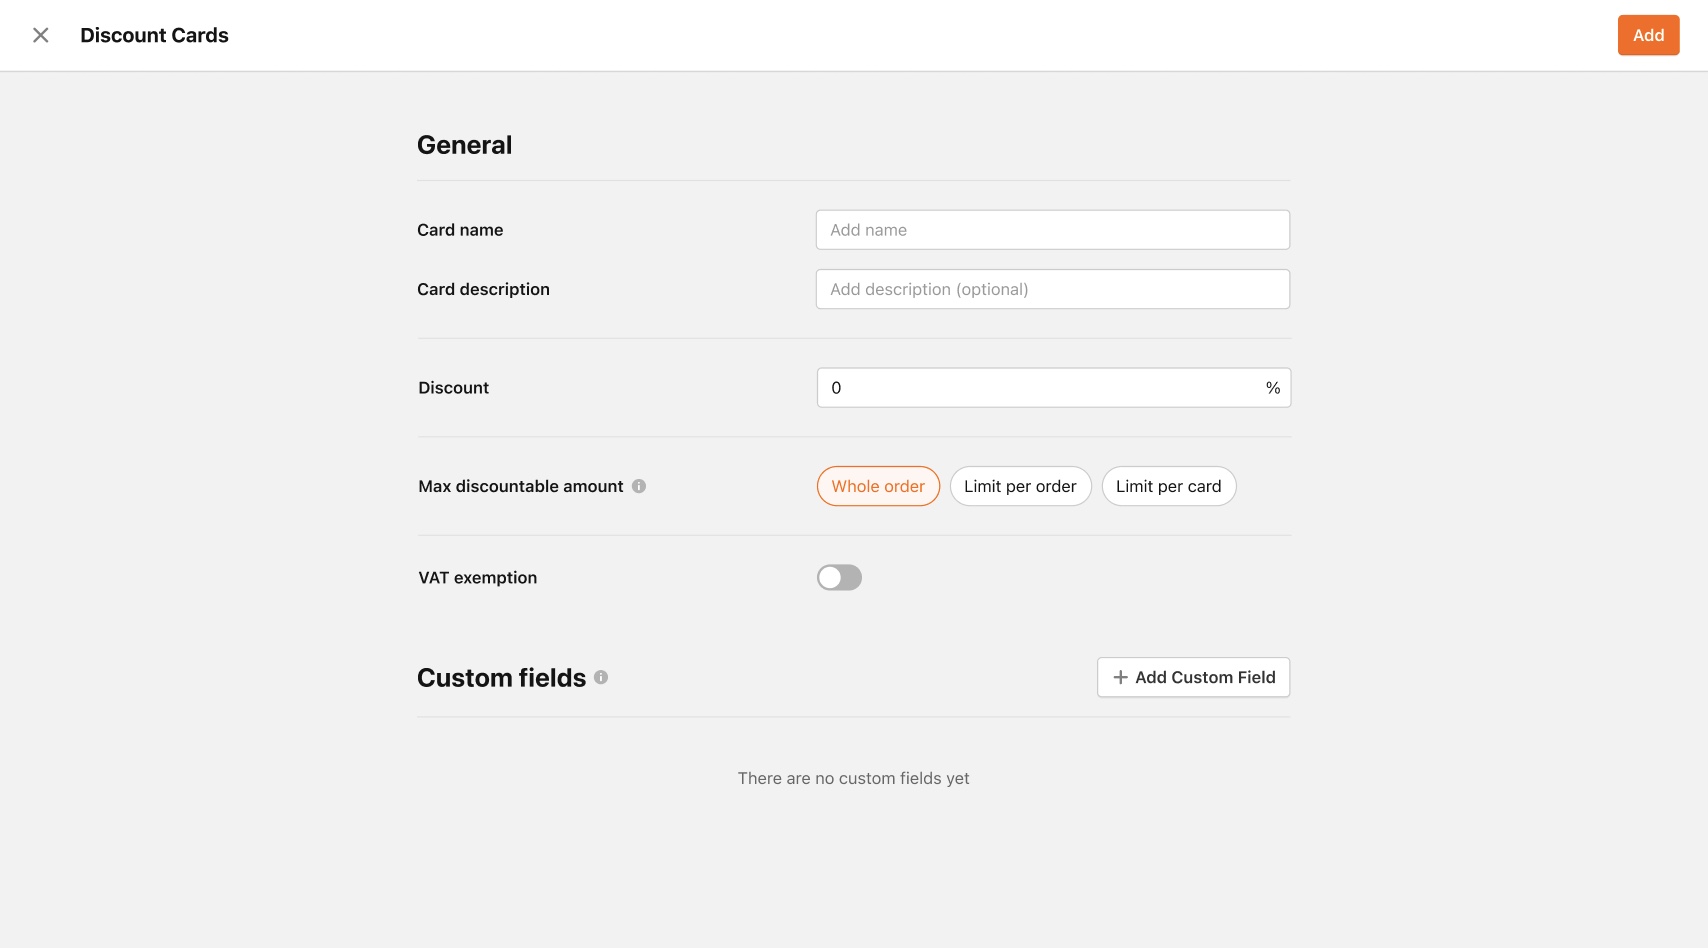Select the Limit per order option
This screenshot has width=1708, height=948.
[x=1020, y=486]
